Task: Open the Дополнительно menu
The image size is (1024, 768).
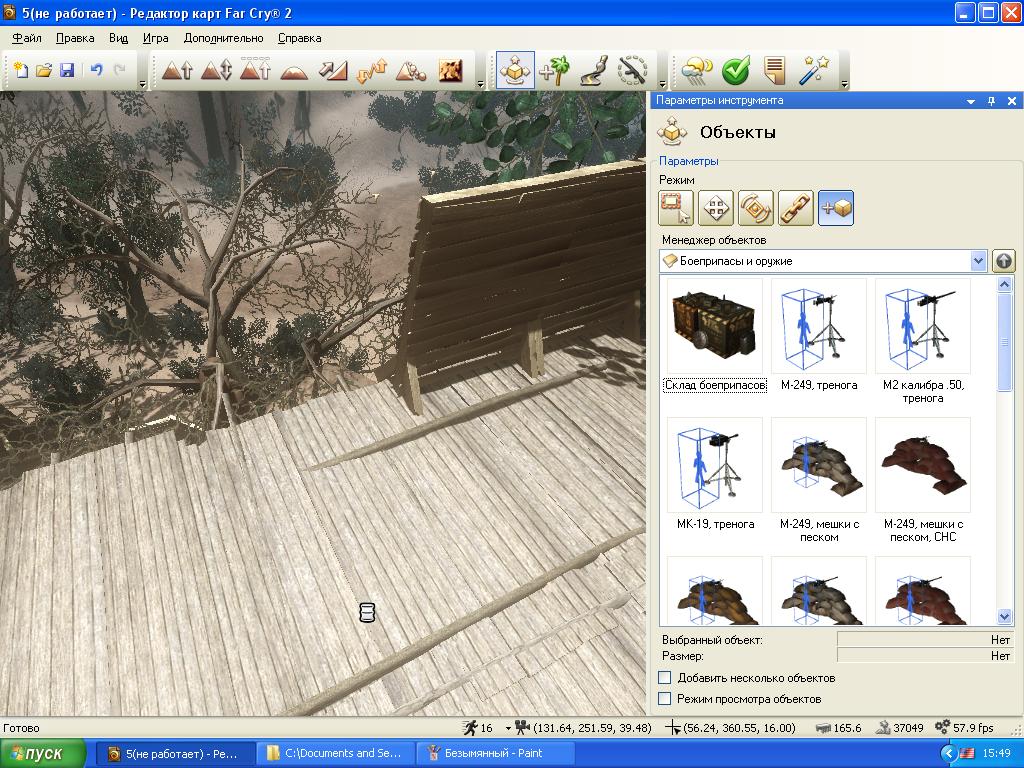Action: [x=223, y=38]
